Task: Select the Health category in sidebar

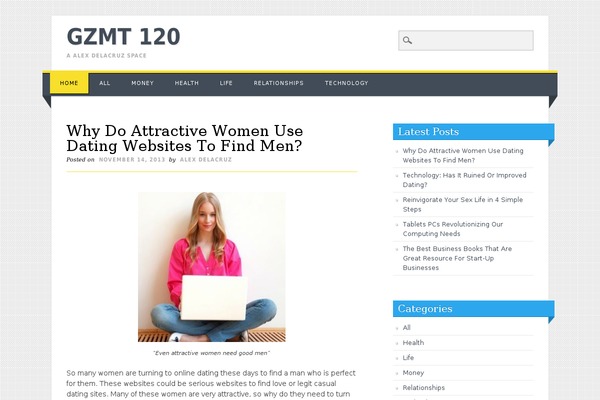Action: [413, 343]
